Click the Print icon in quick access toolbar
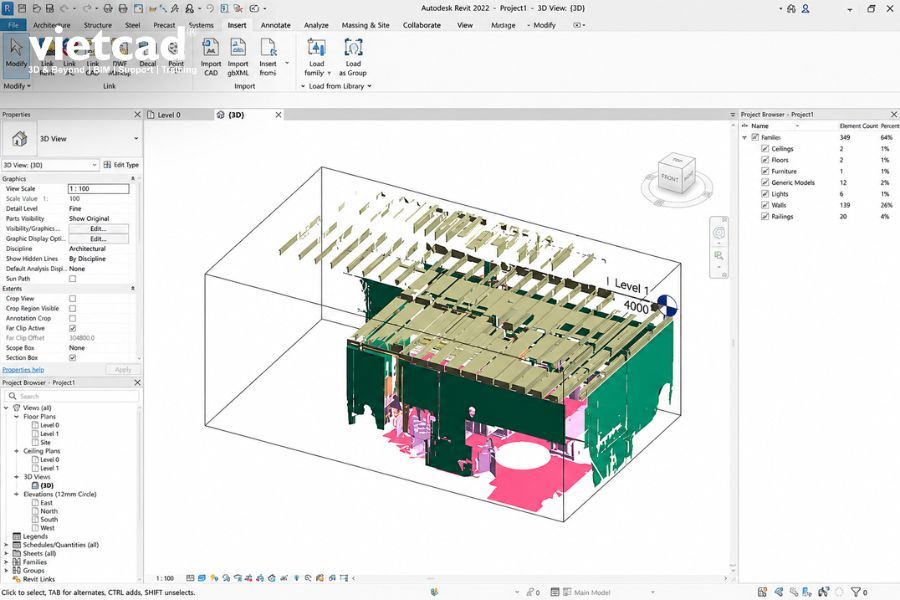900x600 pixels. tap(123, 9)
